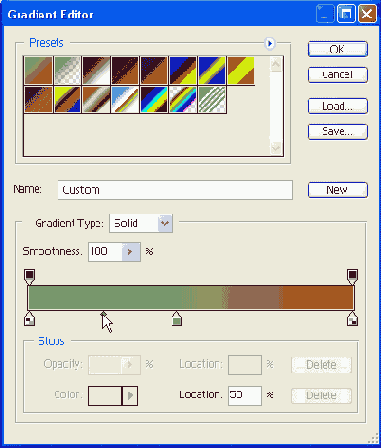The height and width of the screenshot is (448, 381).
Task: Click the New gradient button
Action: click(x=338, y=190)
